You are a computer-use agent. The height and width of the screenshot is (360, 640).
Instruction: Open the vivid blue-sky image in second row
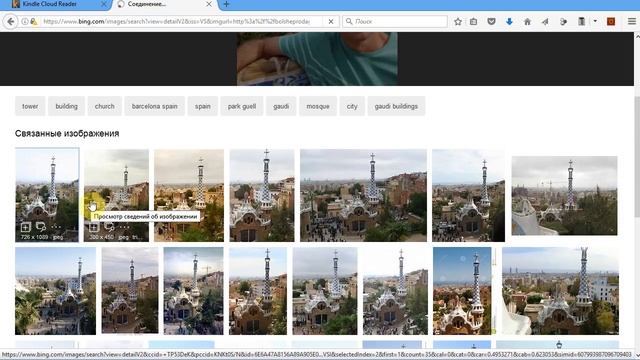tap(462, 291)
